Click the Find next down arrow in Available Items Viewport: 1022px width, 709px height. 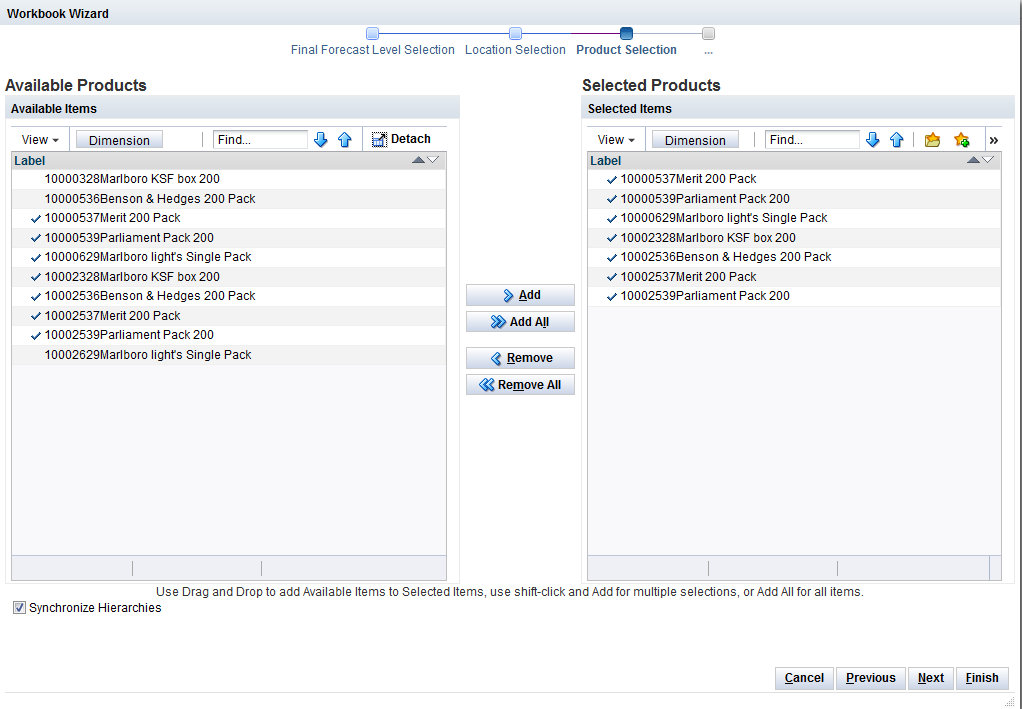pyautogui.click(x=320, y=139)
